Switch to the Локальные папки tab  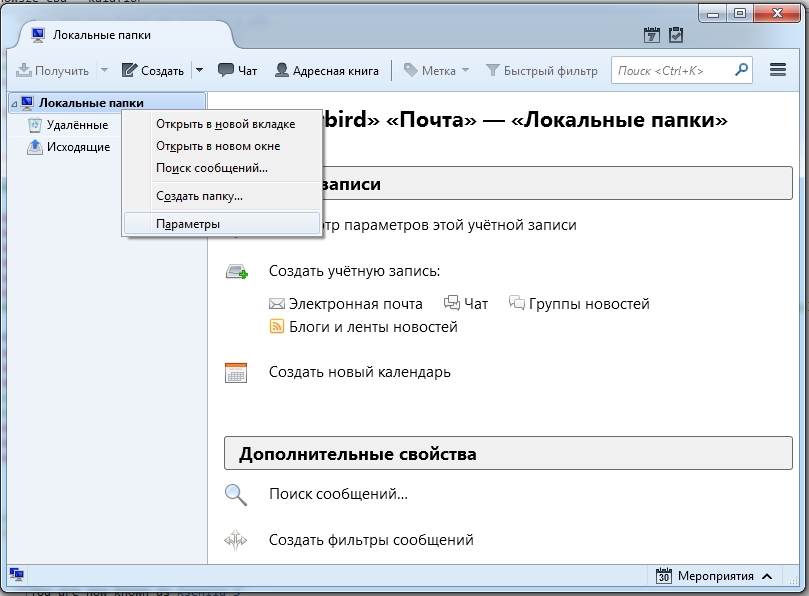click(124, 35)
